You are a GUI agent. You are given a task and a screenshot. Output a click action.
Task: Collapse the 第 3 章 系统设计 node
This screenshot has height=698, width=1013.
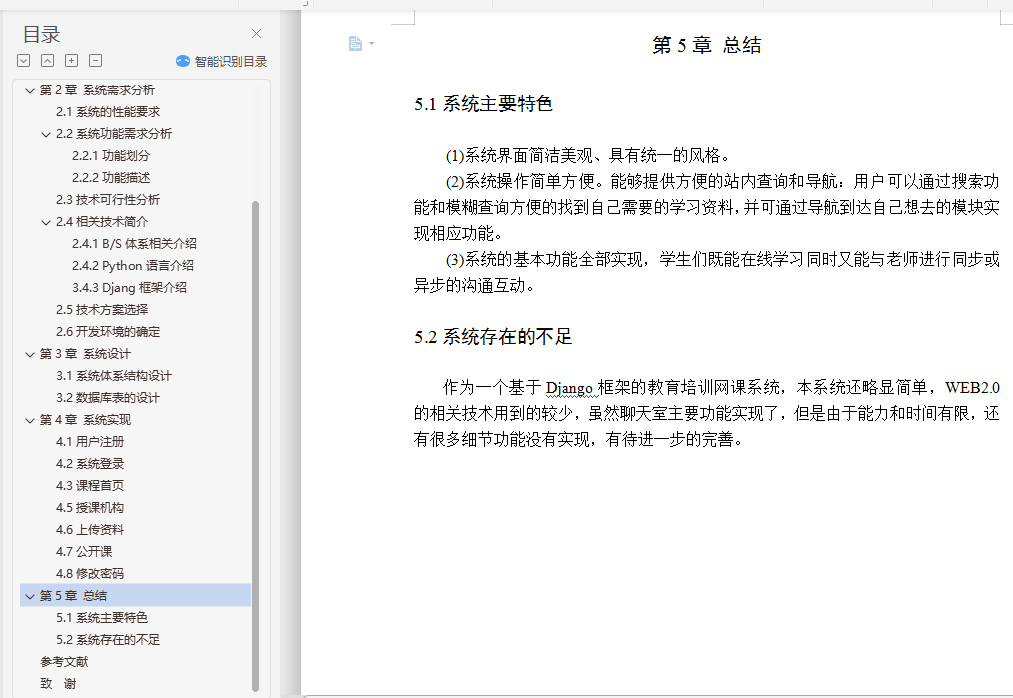click(x=30, y=354)
